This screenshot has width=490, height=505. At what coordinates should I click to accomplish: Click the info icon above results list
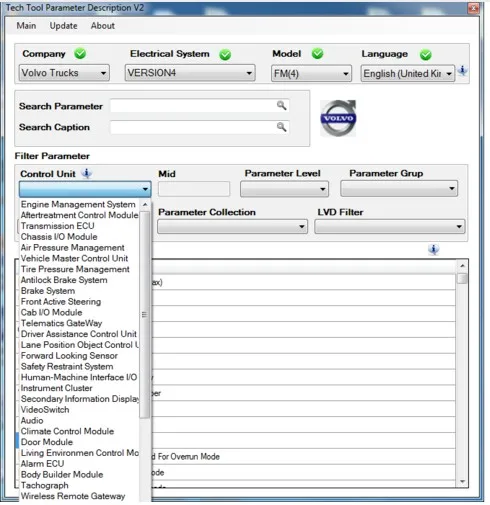433,249
